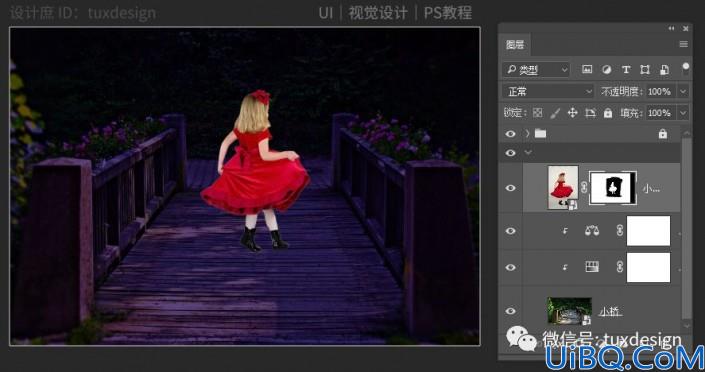Filter layers by shape type

(645, 69)
